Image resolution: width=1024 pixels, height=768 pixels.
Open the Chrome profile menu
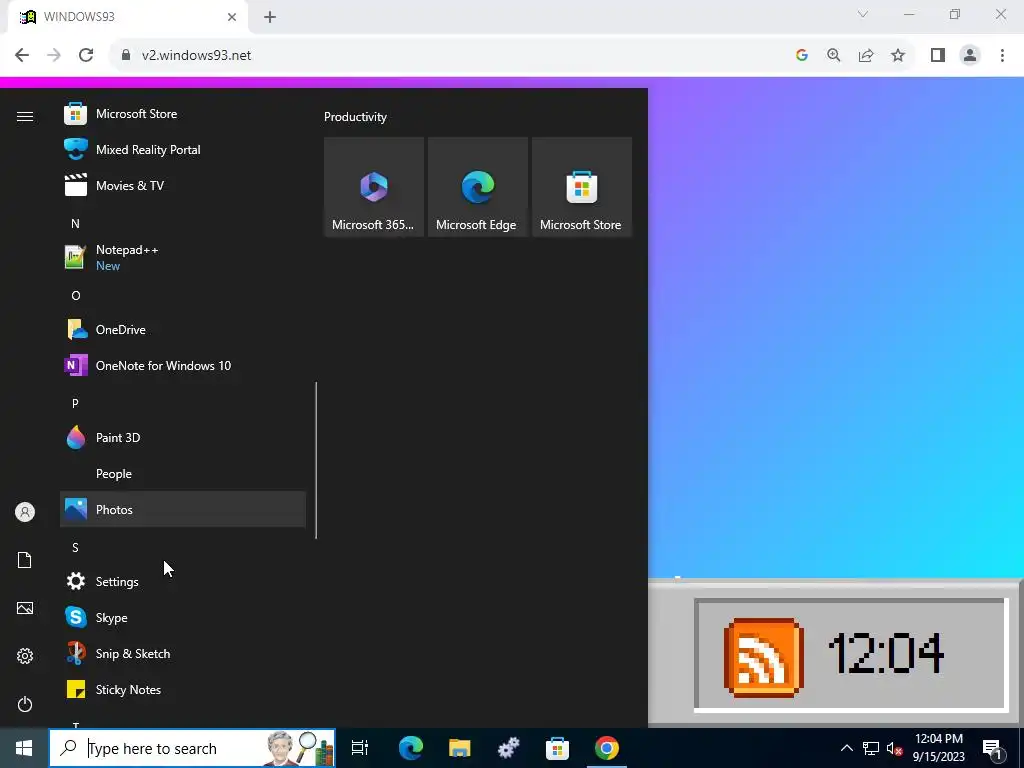tap(970, 55)
